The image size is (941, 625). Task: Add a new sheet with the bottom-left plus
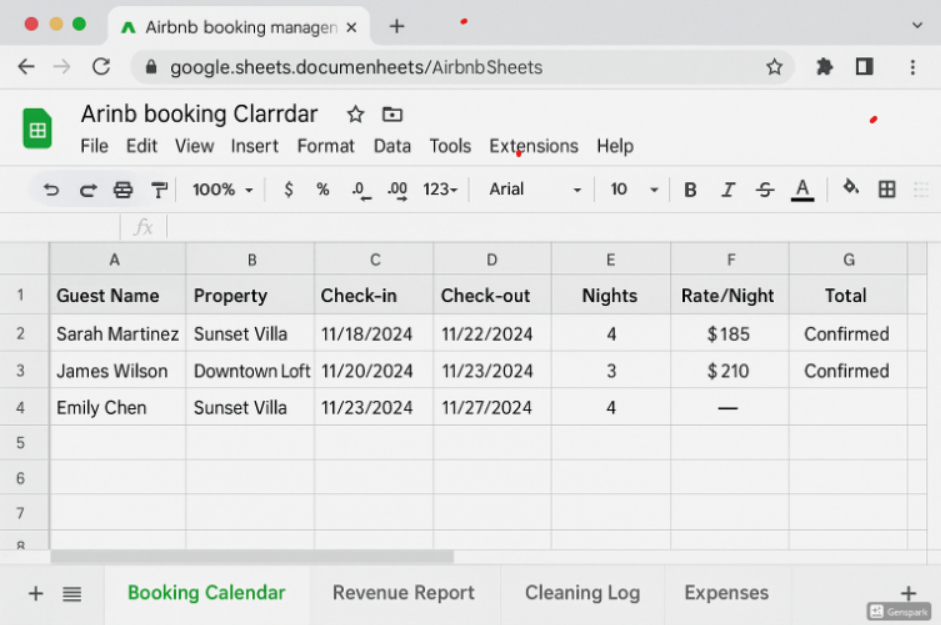pos(35,593)
